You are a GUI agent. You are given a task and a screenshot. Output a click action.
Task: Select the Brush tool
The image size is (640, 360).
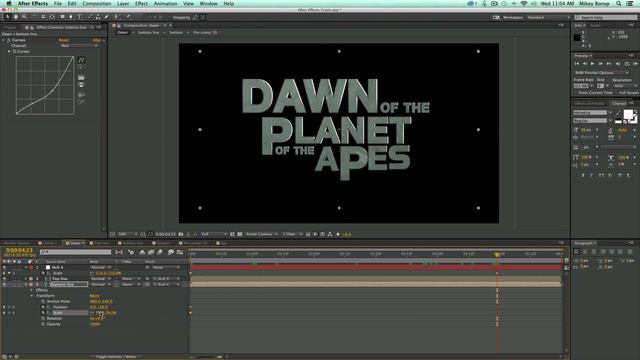(90, 17)
